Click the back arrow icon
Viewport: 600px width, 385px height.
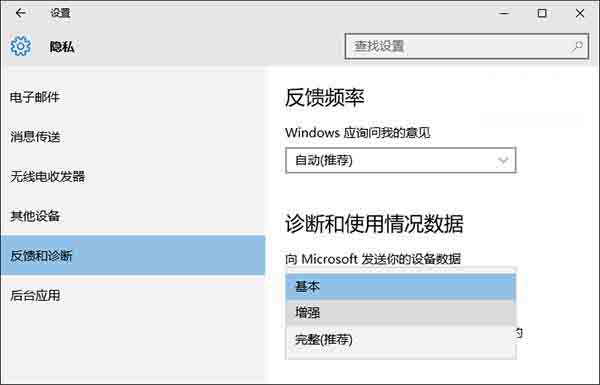click(20, 13)
